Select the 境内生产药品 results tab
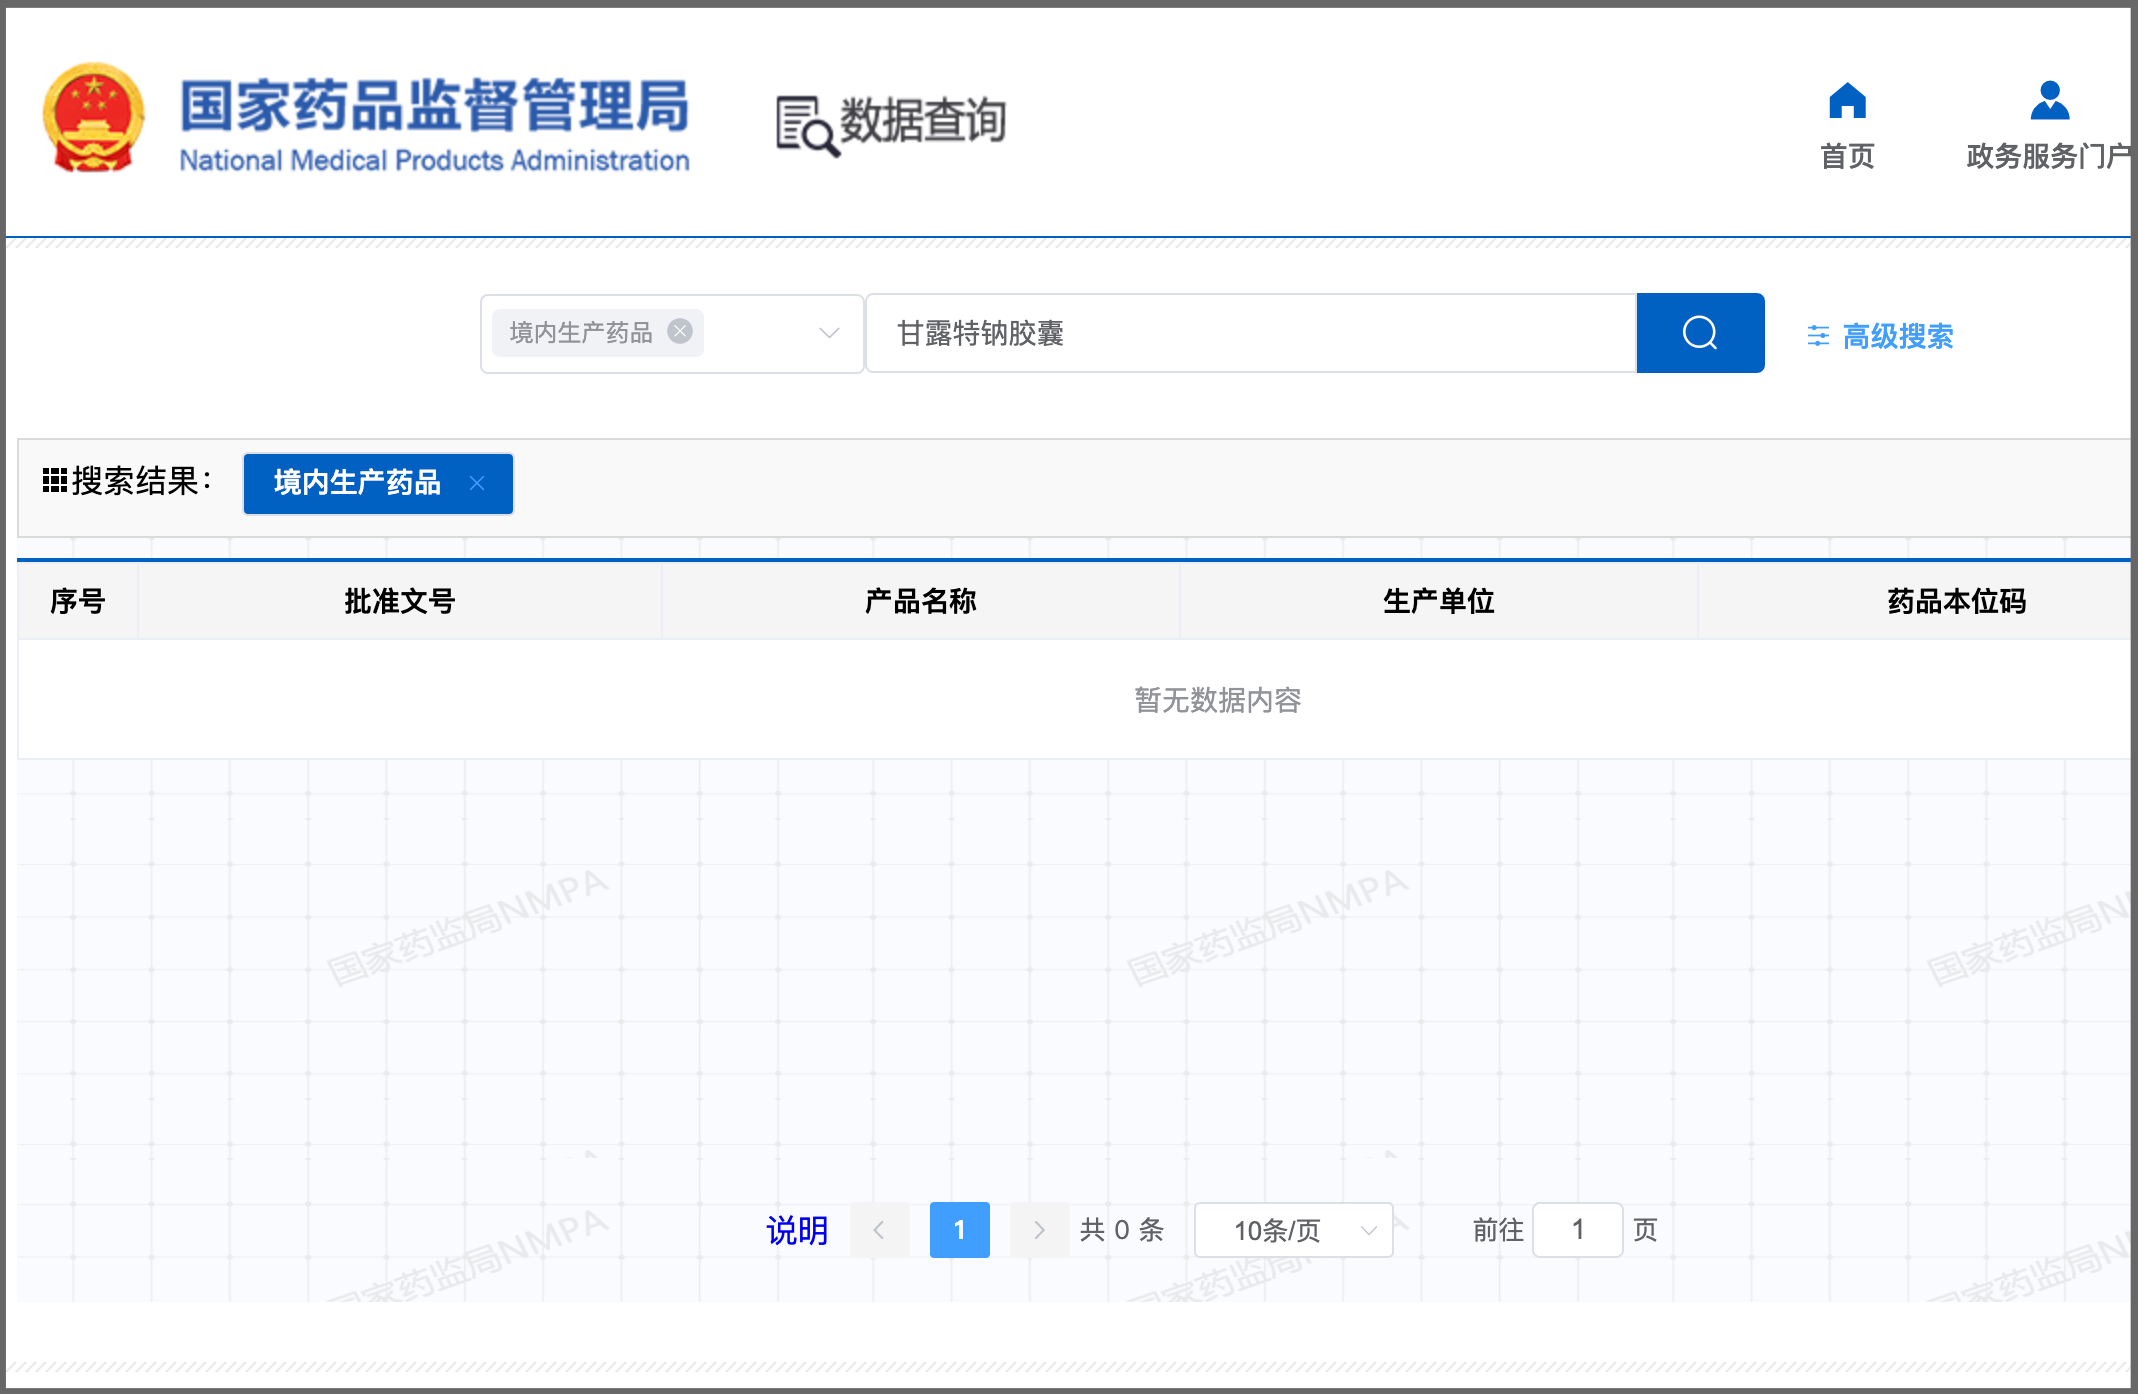Screen dimensions: 2138x1394 pyautogui.click(x=357, y=483)
